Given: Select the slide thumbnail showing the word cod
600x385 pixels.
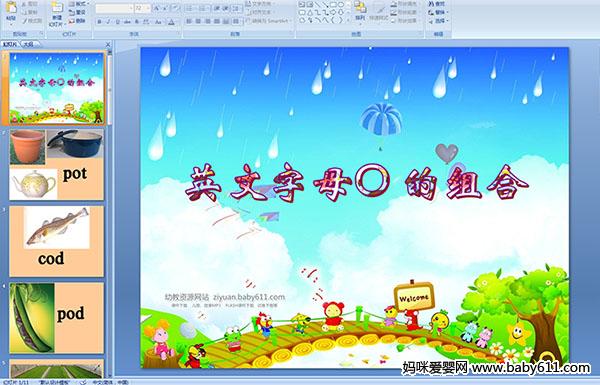Looking at the screenshot, I should click(x=57, y=241).
